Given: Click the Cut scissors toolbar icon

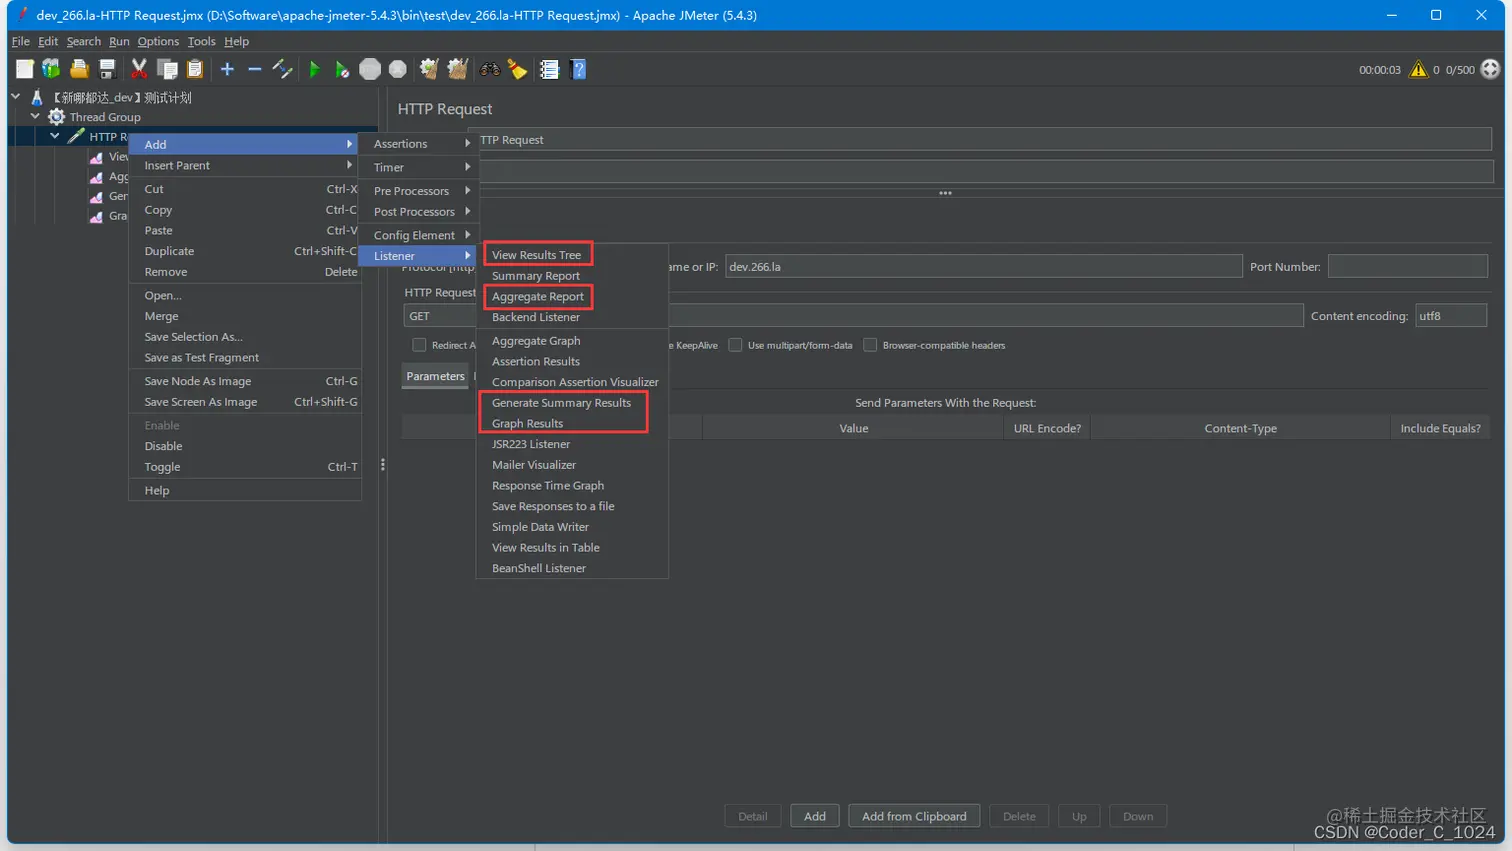Looking at the screenshot, I should coord(139,69).
